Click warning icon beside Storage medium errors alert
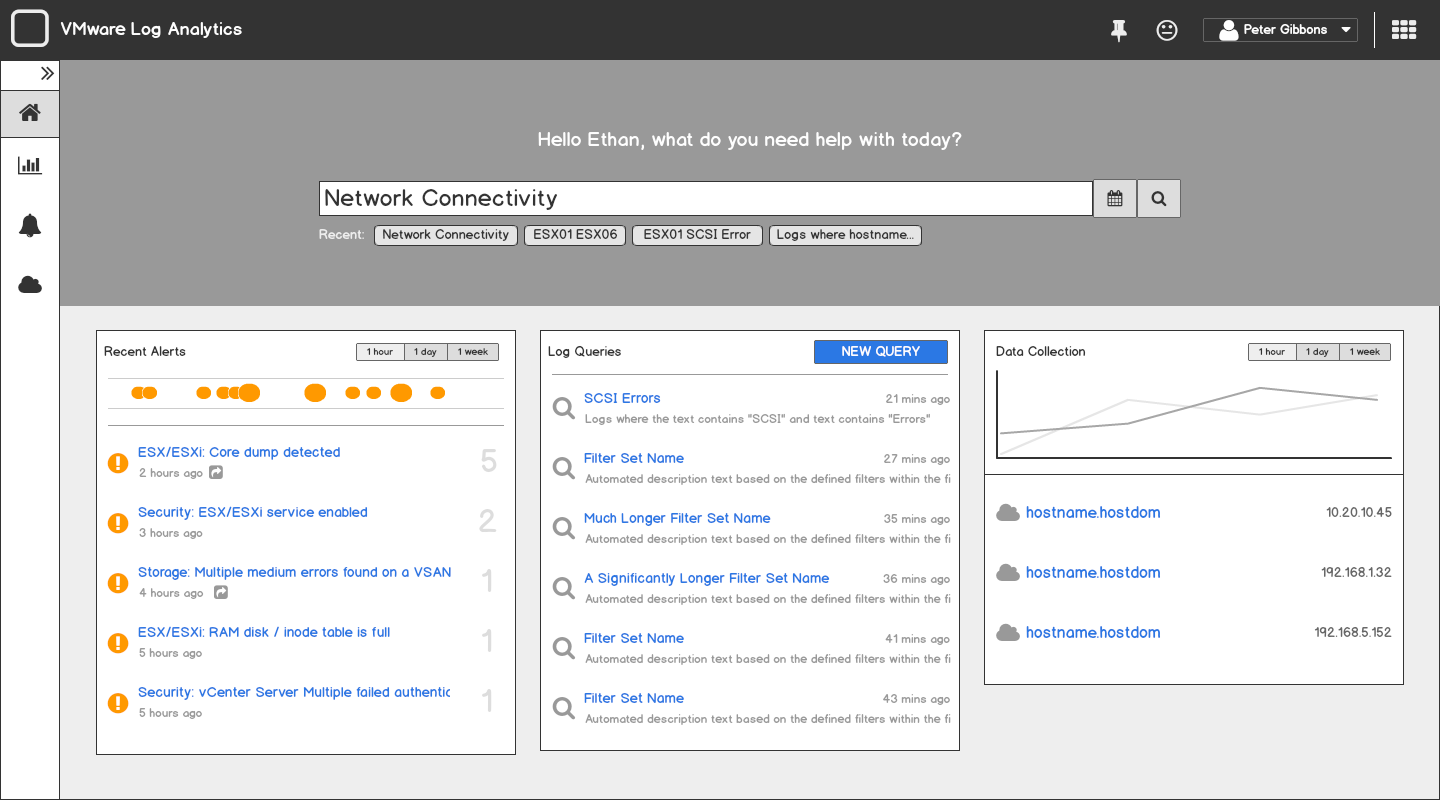Image resolution: width=1440 pixels, height=800 pixels. (x=118, y=583)
